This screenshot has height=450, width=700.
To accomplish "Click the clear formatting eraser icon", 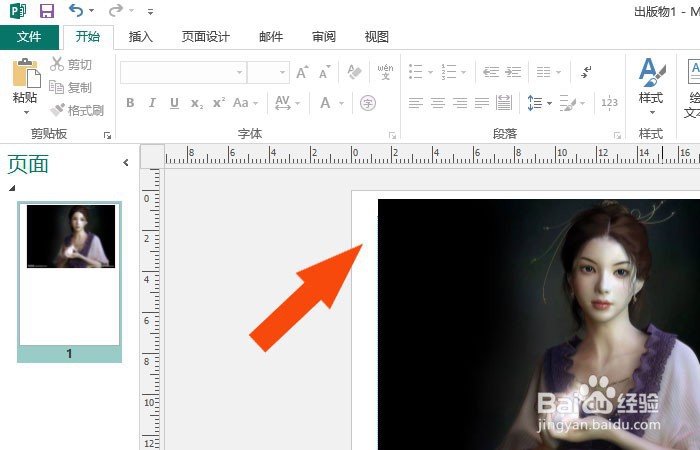I will [x=354, y=72].
